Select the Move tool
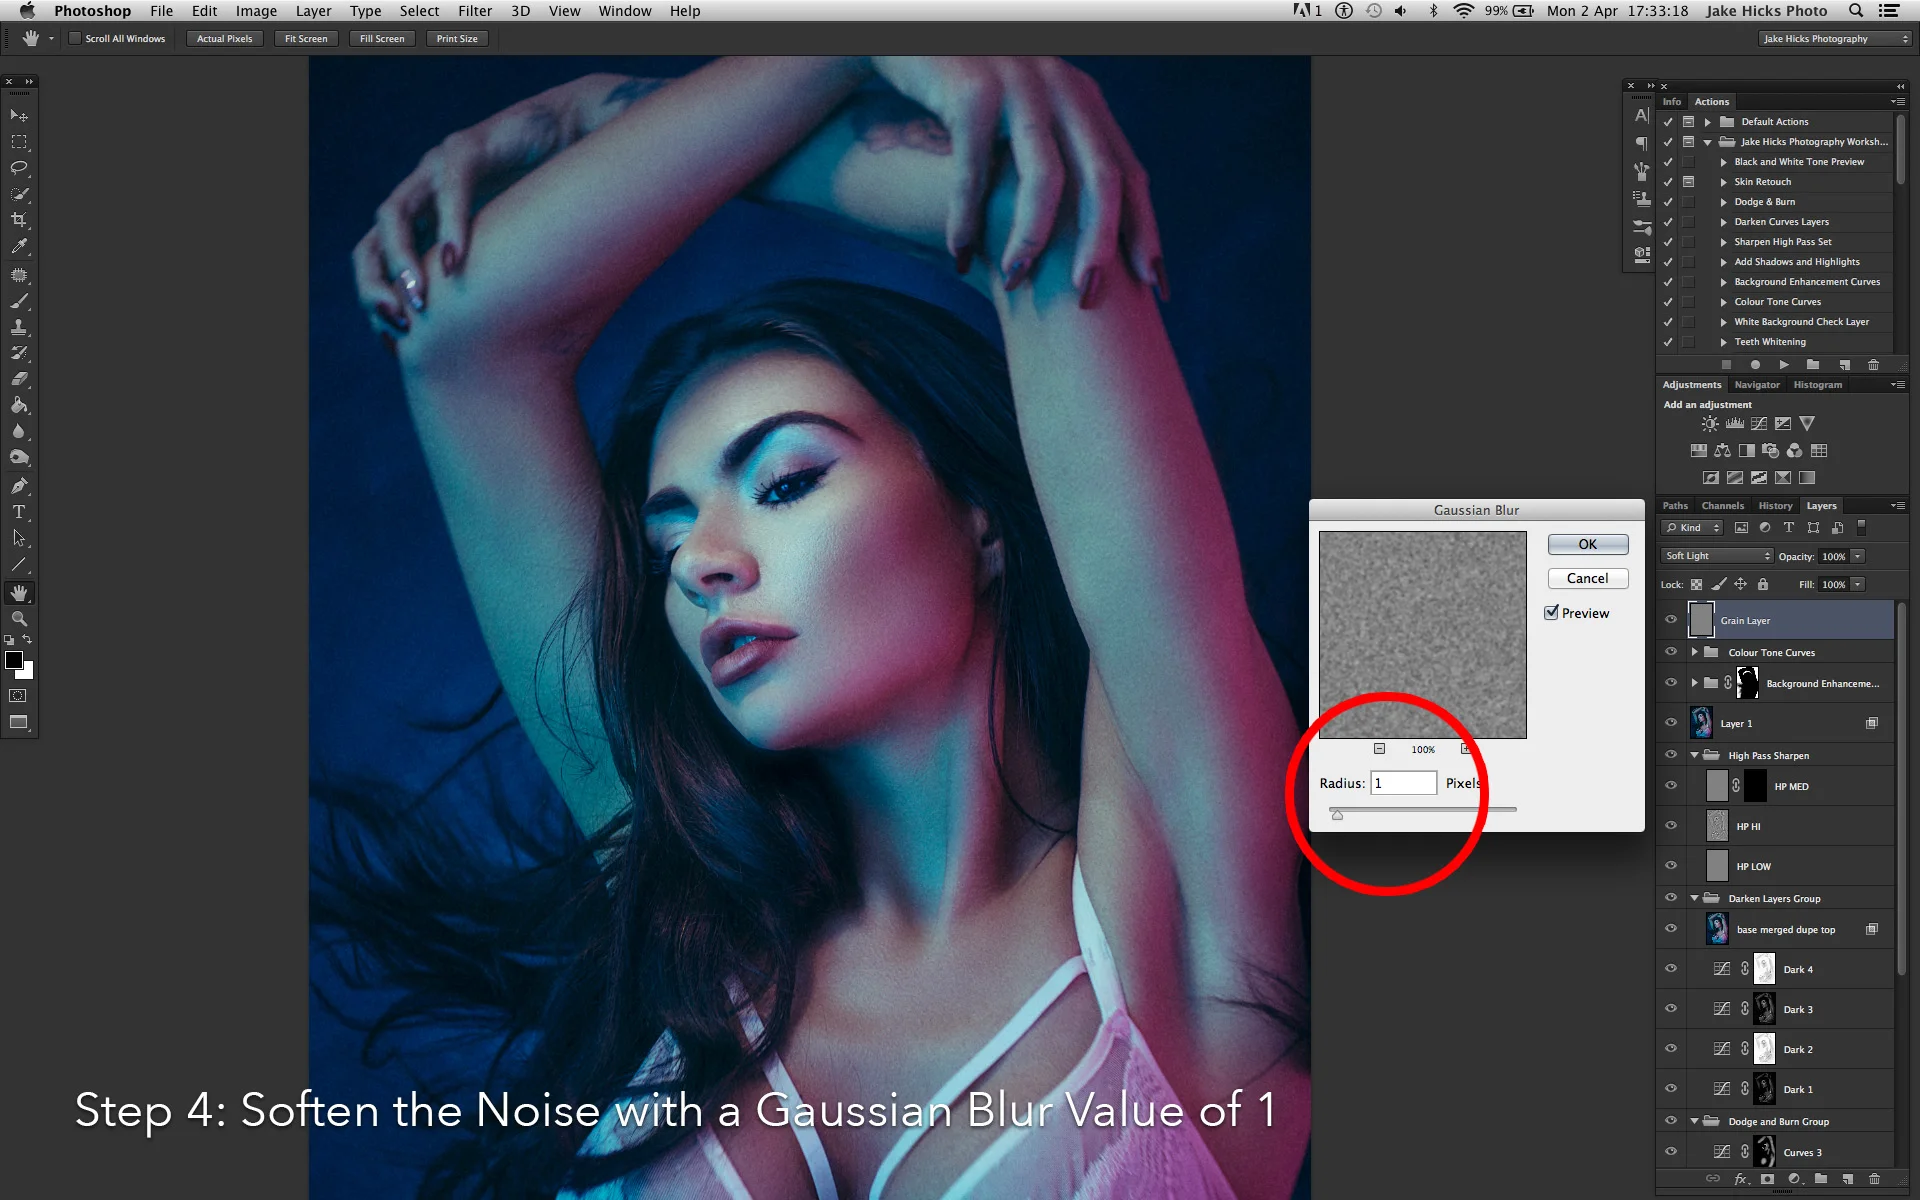This screenshot has height=1200, width=1920. click(18, 116)
